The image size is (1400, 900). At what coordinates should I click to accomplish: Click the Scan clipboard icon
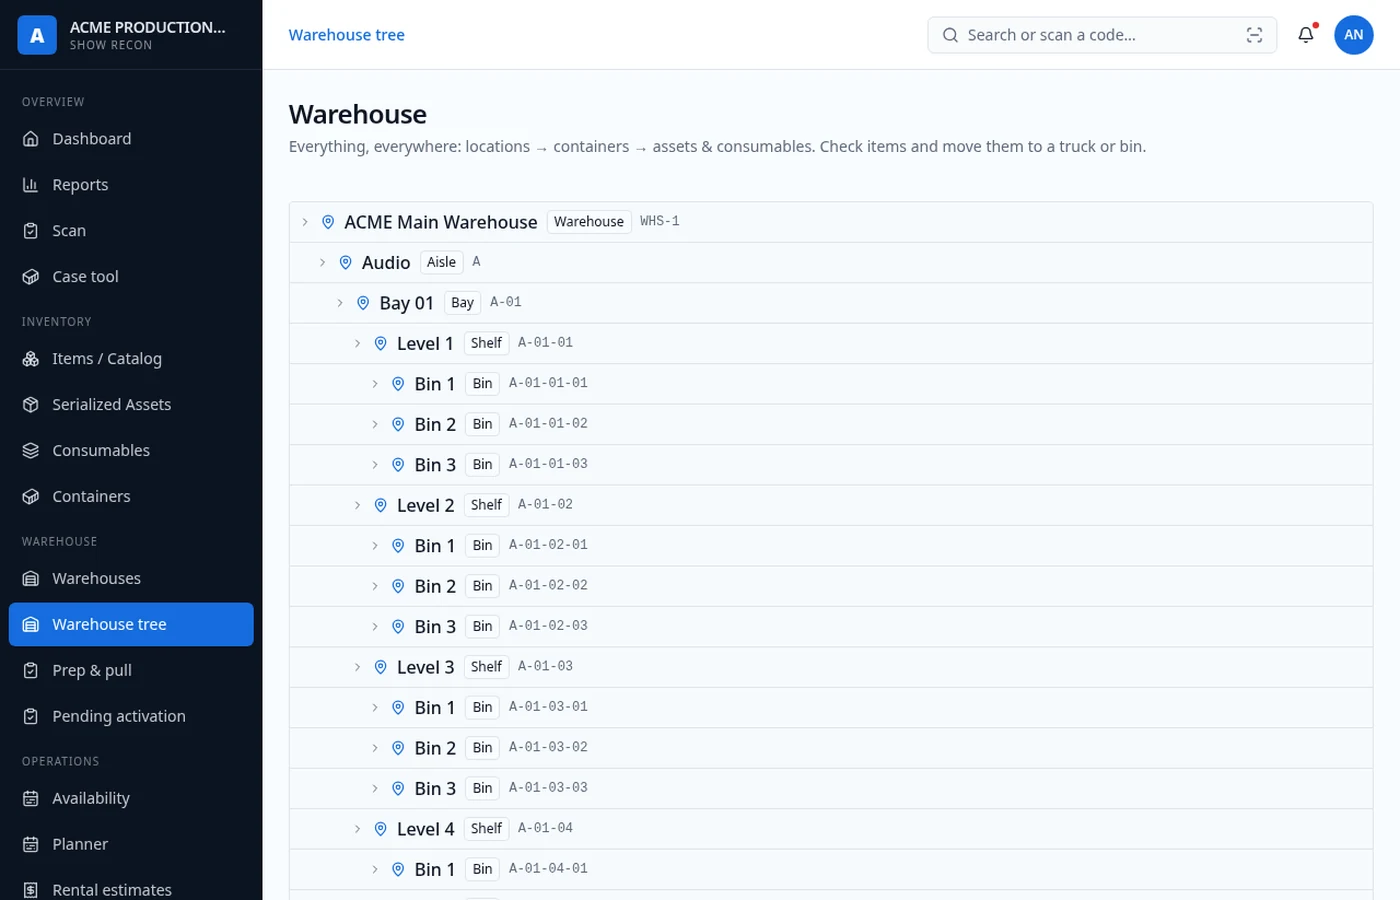31,231
